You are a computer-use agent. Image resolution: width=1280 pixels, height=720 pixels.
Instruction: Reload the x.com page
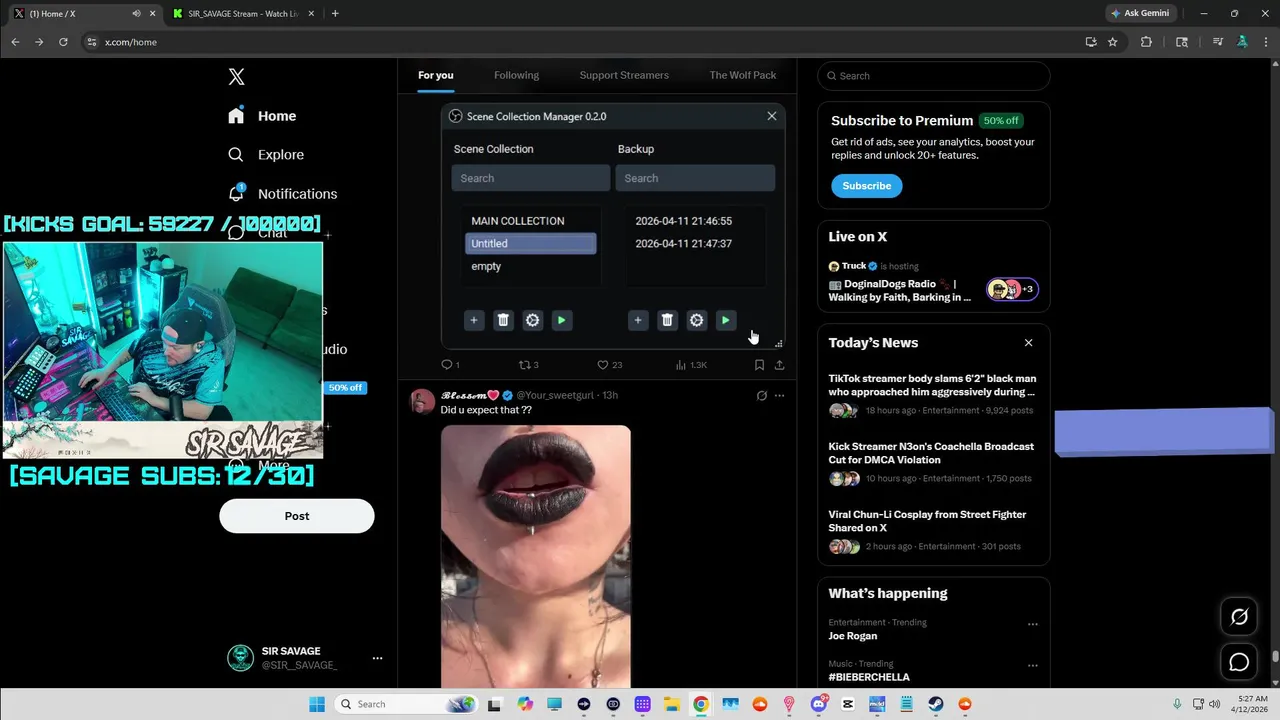(63, 42)
